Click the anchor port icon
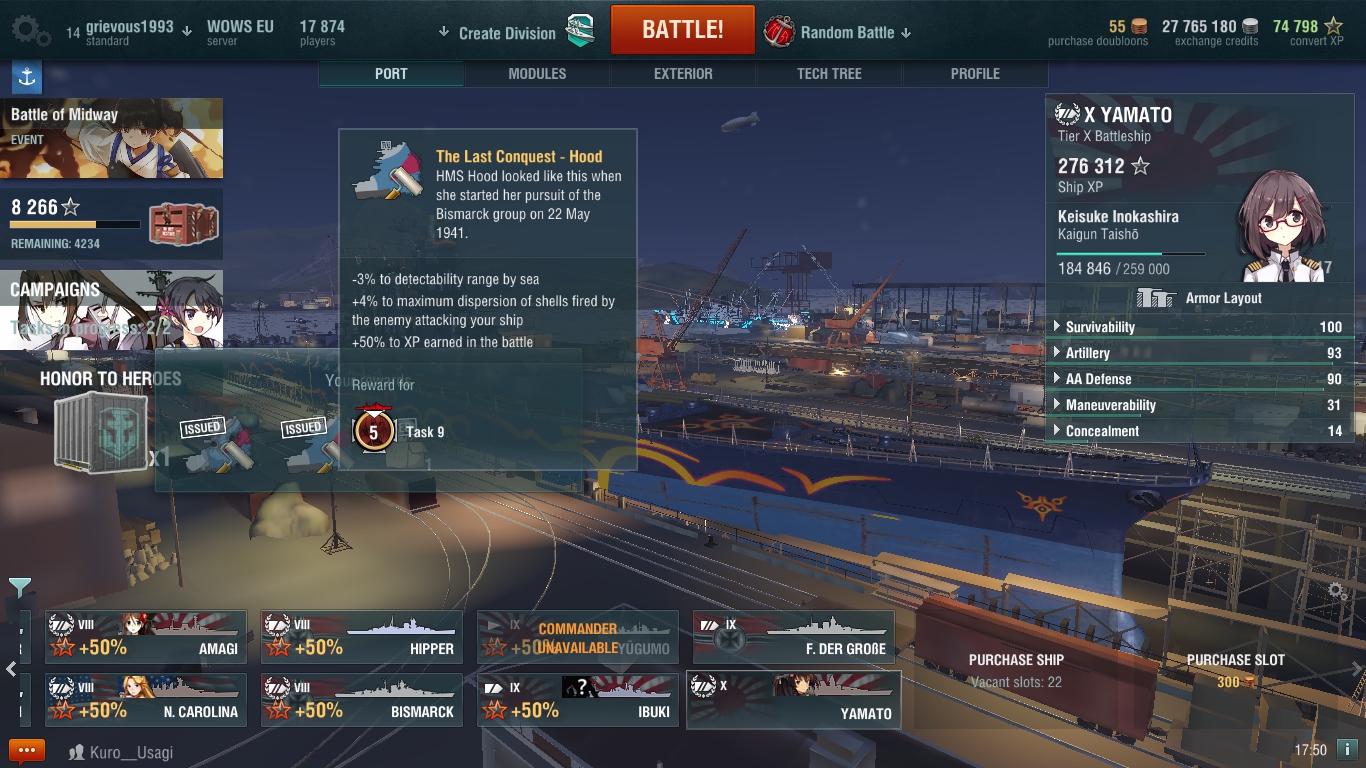 pos(26,77)
